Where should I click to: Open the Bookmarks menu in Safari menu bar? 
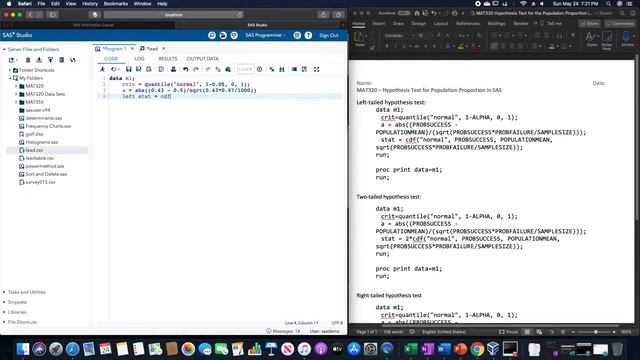tap(116, 4)
